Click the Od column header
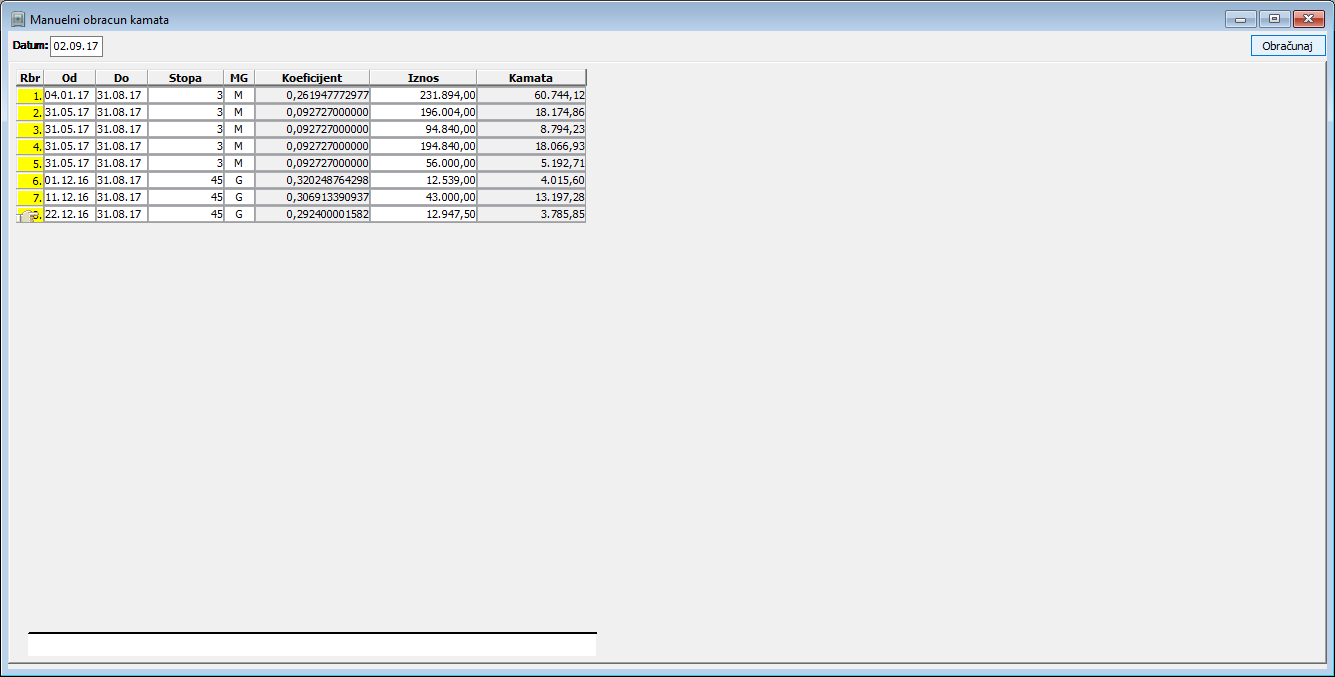The image size is (1335, 677). point(70,77)
